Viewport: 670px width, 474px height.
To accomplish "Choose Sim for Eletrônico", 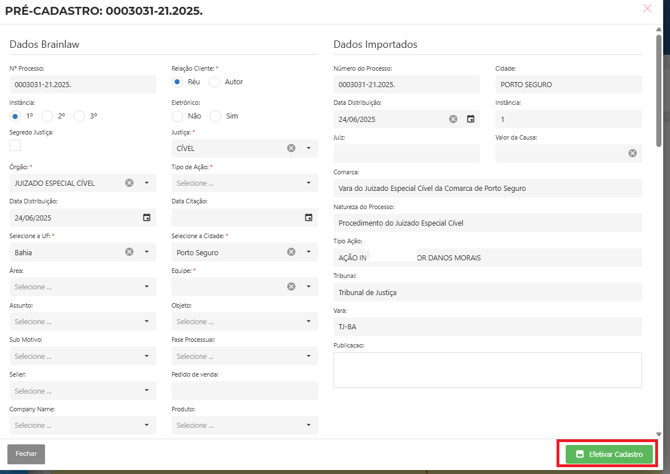I will 215,116.
